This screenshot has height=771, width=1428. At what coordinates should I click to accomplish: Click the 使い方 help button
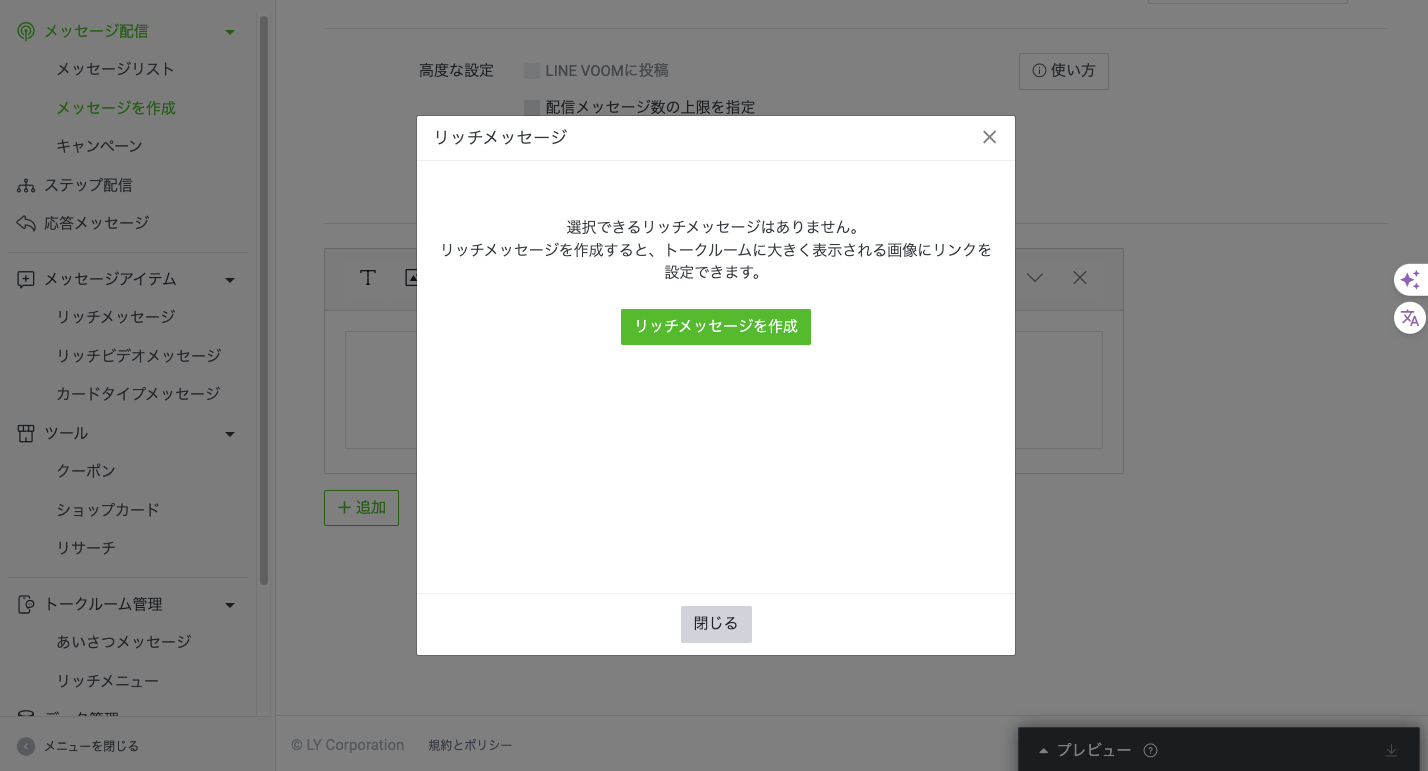[x=1064, y=71]
